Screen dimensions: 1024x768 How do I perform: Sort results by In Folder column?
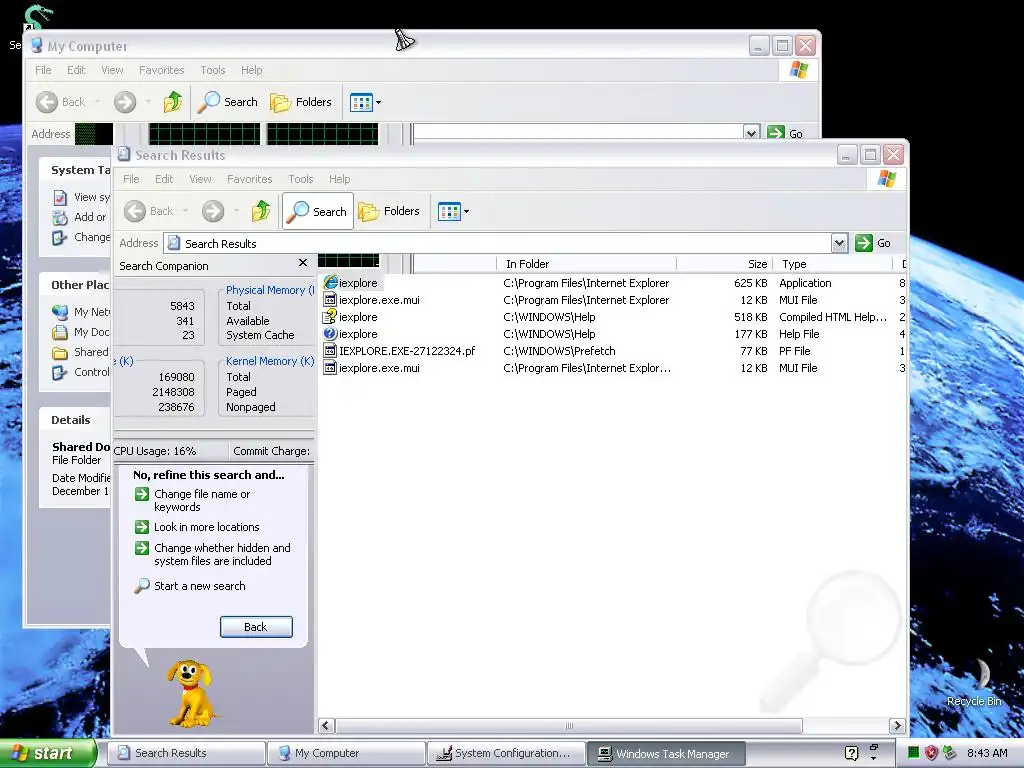point(586,264)
